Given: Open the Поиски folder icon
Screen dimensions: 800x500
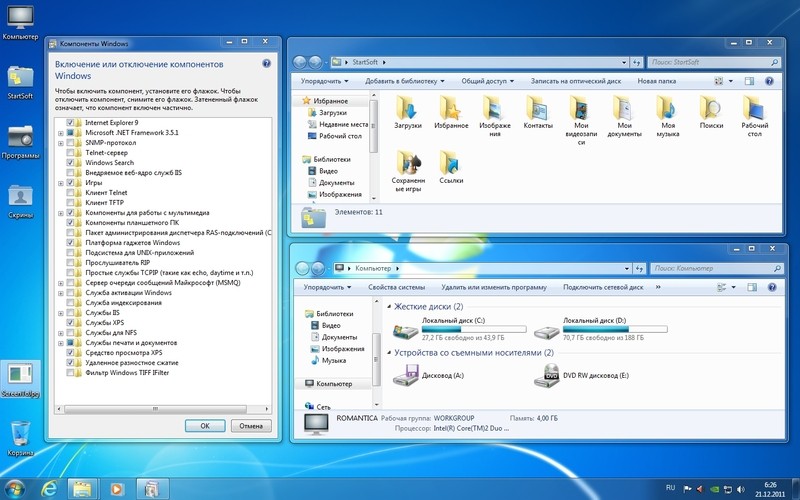Looking at the screenshot, I should [x=711, y=108].
